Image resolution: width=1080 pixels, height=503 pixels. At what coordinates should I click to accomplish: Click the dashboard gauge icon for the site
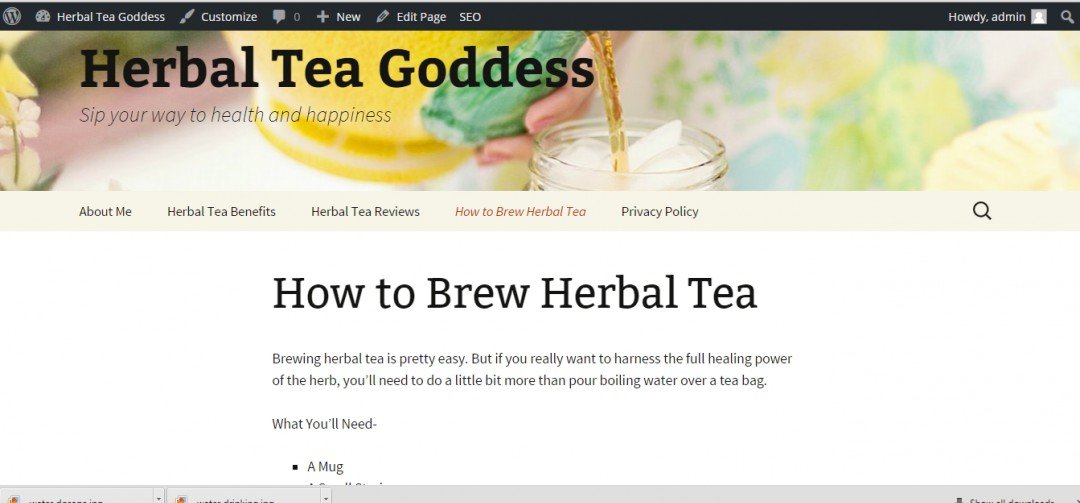[x=43, y=17]
